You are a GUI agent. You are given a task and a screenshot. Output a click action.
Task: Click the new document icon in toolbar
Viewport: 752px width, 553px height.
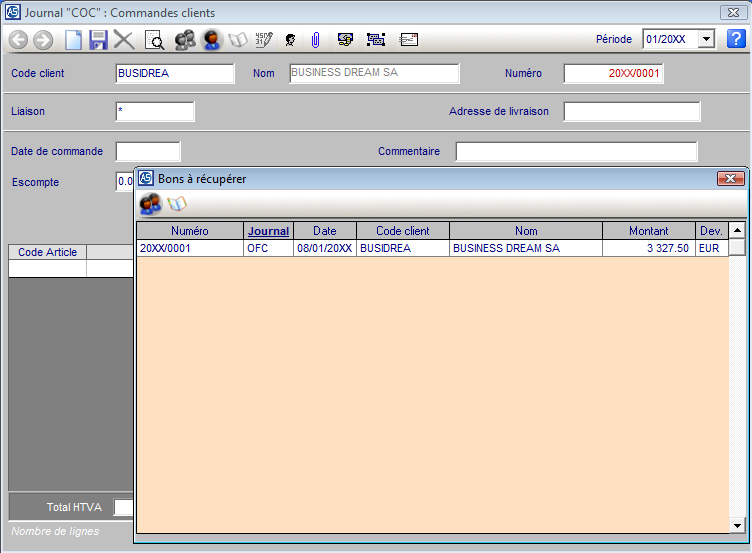(x=73, y=40)
